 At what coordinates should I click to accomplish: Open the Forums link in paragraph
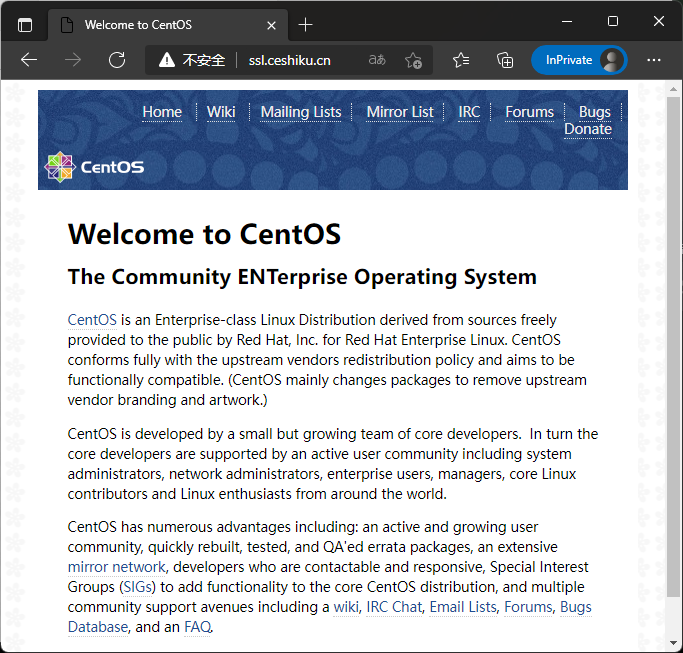[x=528, y=607]
